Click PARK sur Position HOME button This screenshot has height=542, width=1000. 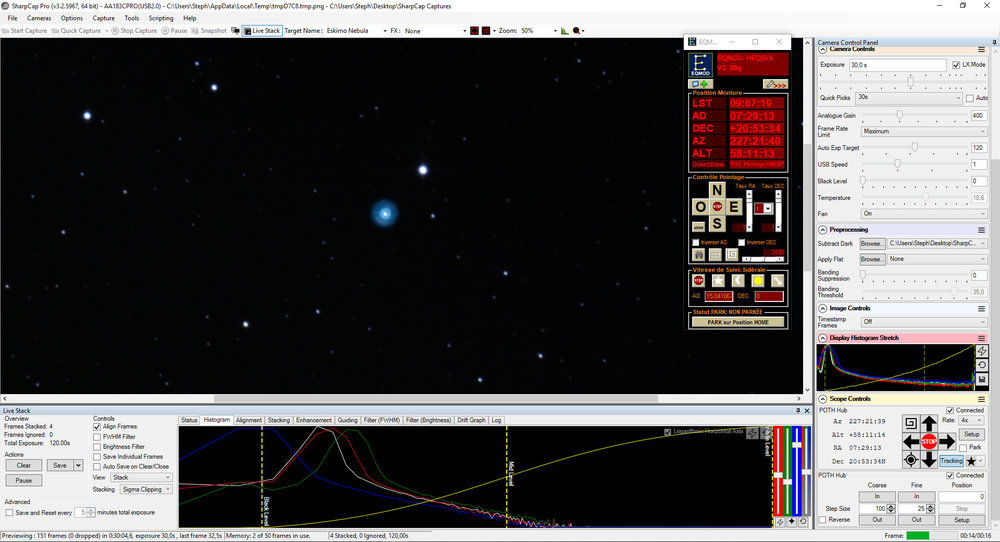coord(738,322)
